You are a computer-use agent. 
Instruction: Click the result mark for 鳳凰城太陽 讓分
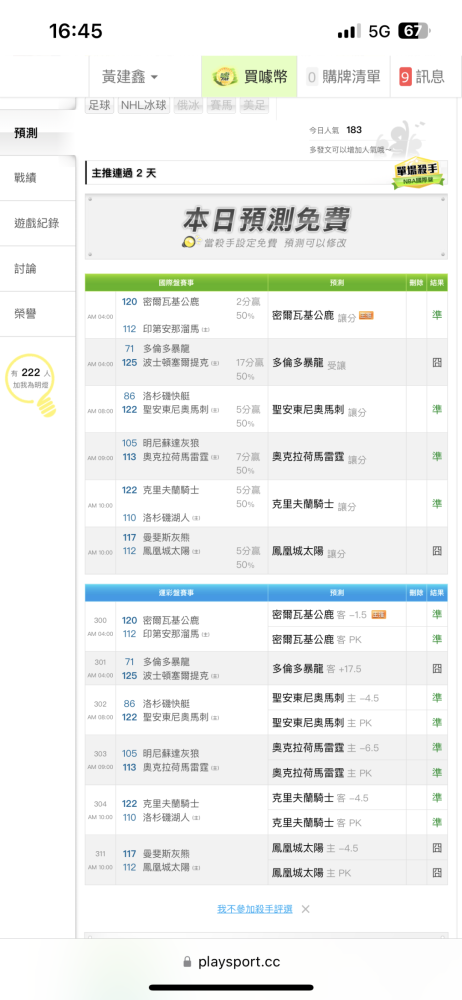point(437,550)
